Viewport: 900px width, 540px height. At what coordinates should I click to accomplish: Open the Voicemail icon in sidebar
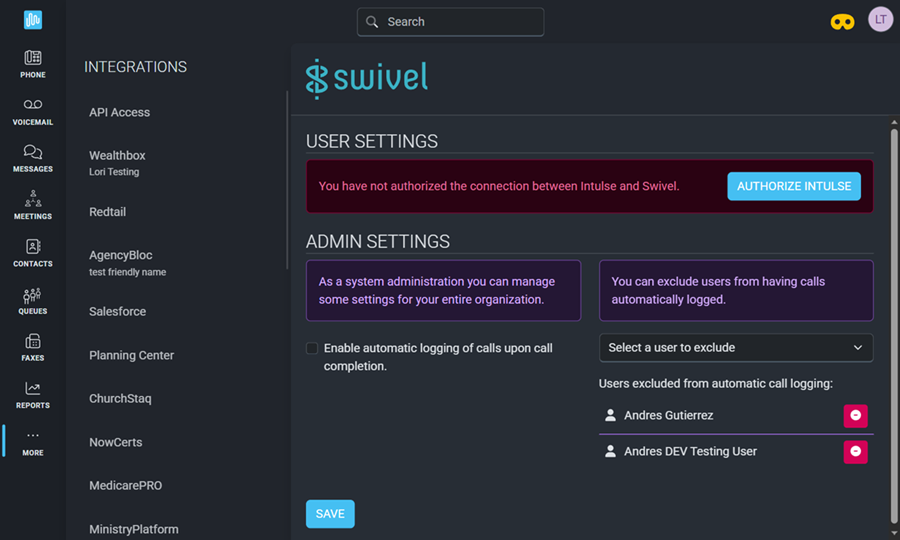[x=33, y=105]
